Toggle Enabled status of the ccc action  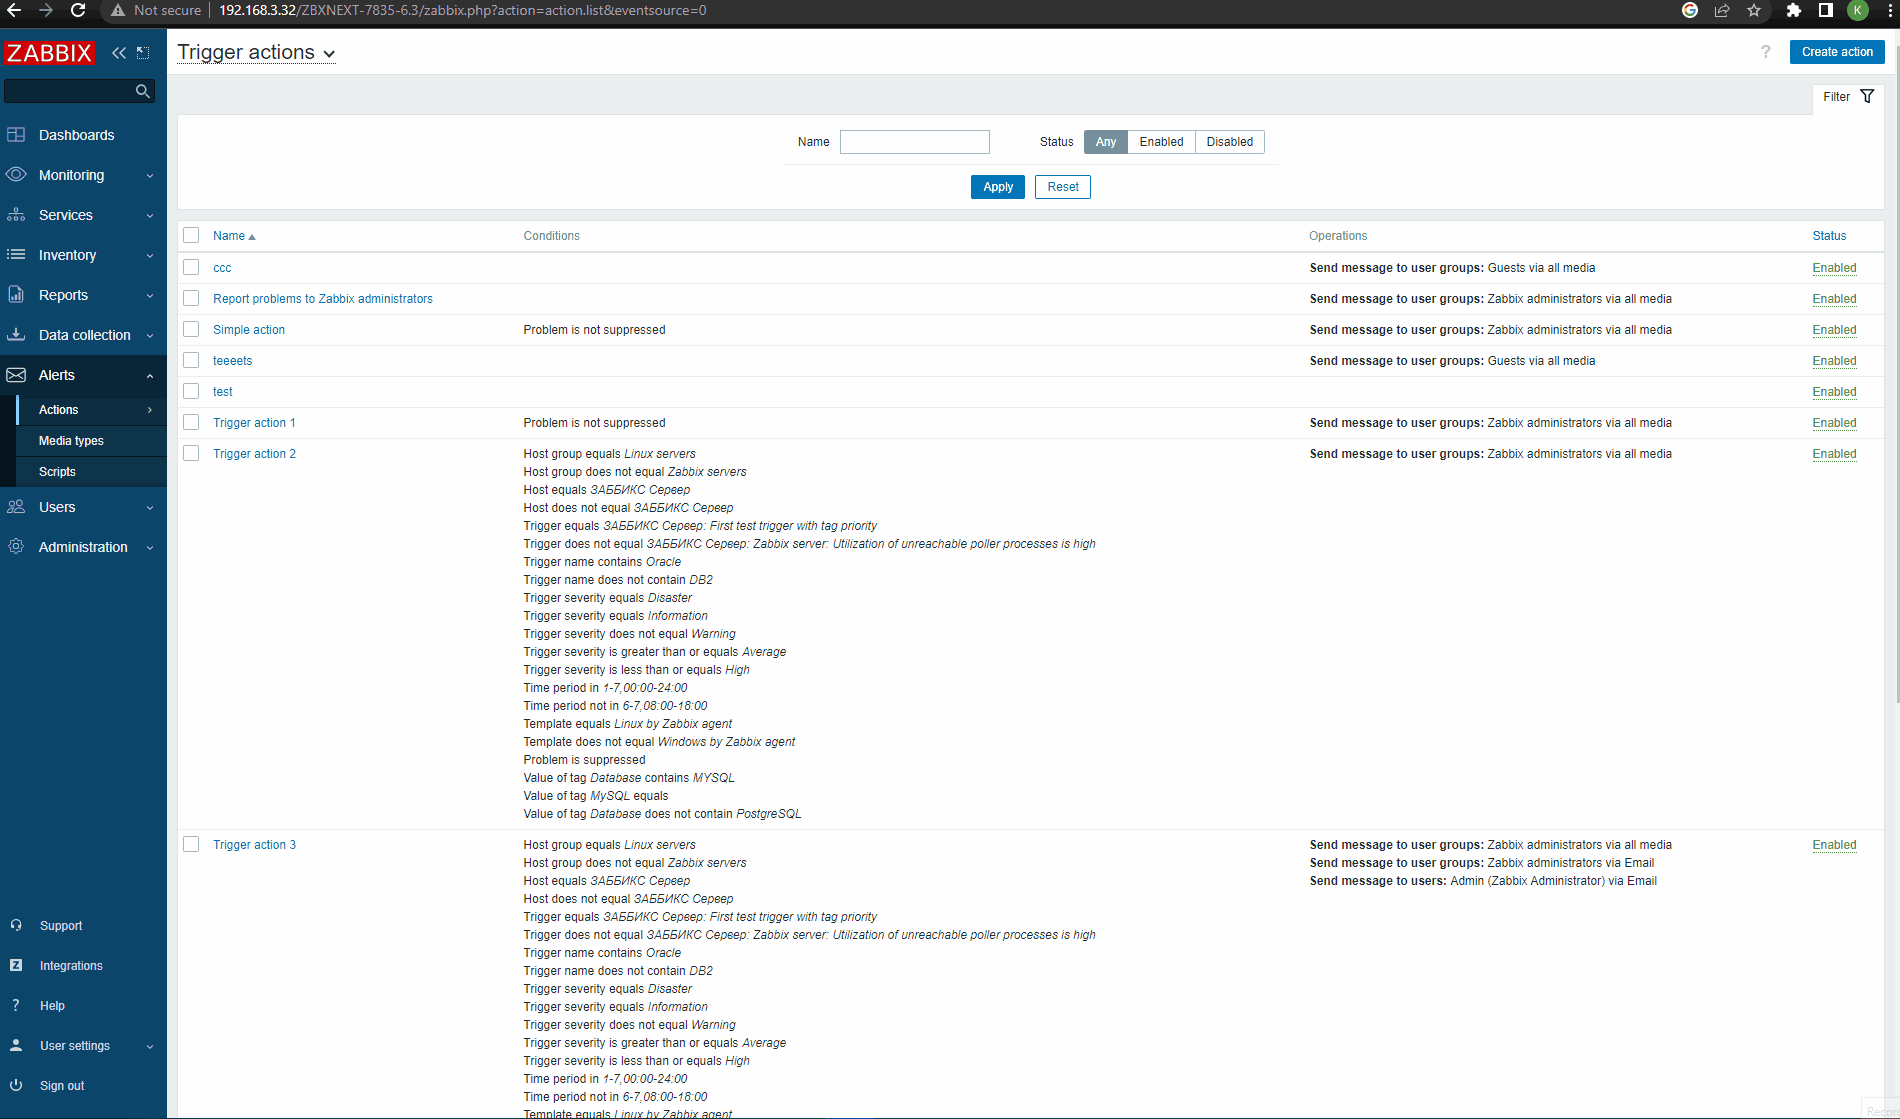1834,268
